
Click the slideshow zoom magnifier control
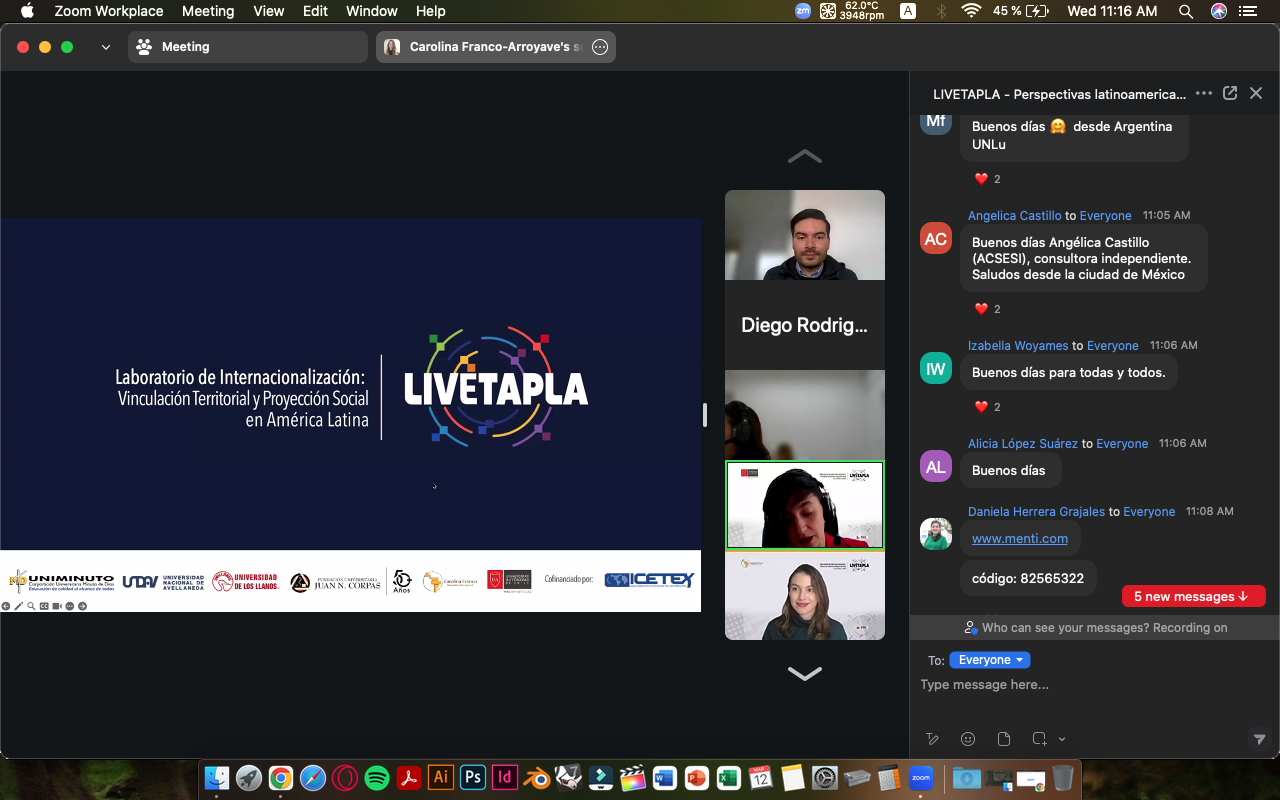point(32,606)
